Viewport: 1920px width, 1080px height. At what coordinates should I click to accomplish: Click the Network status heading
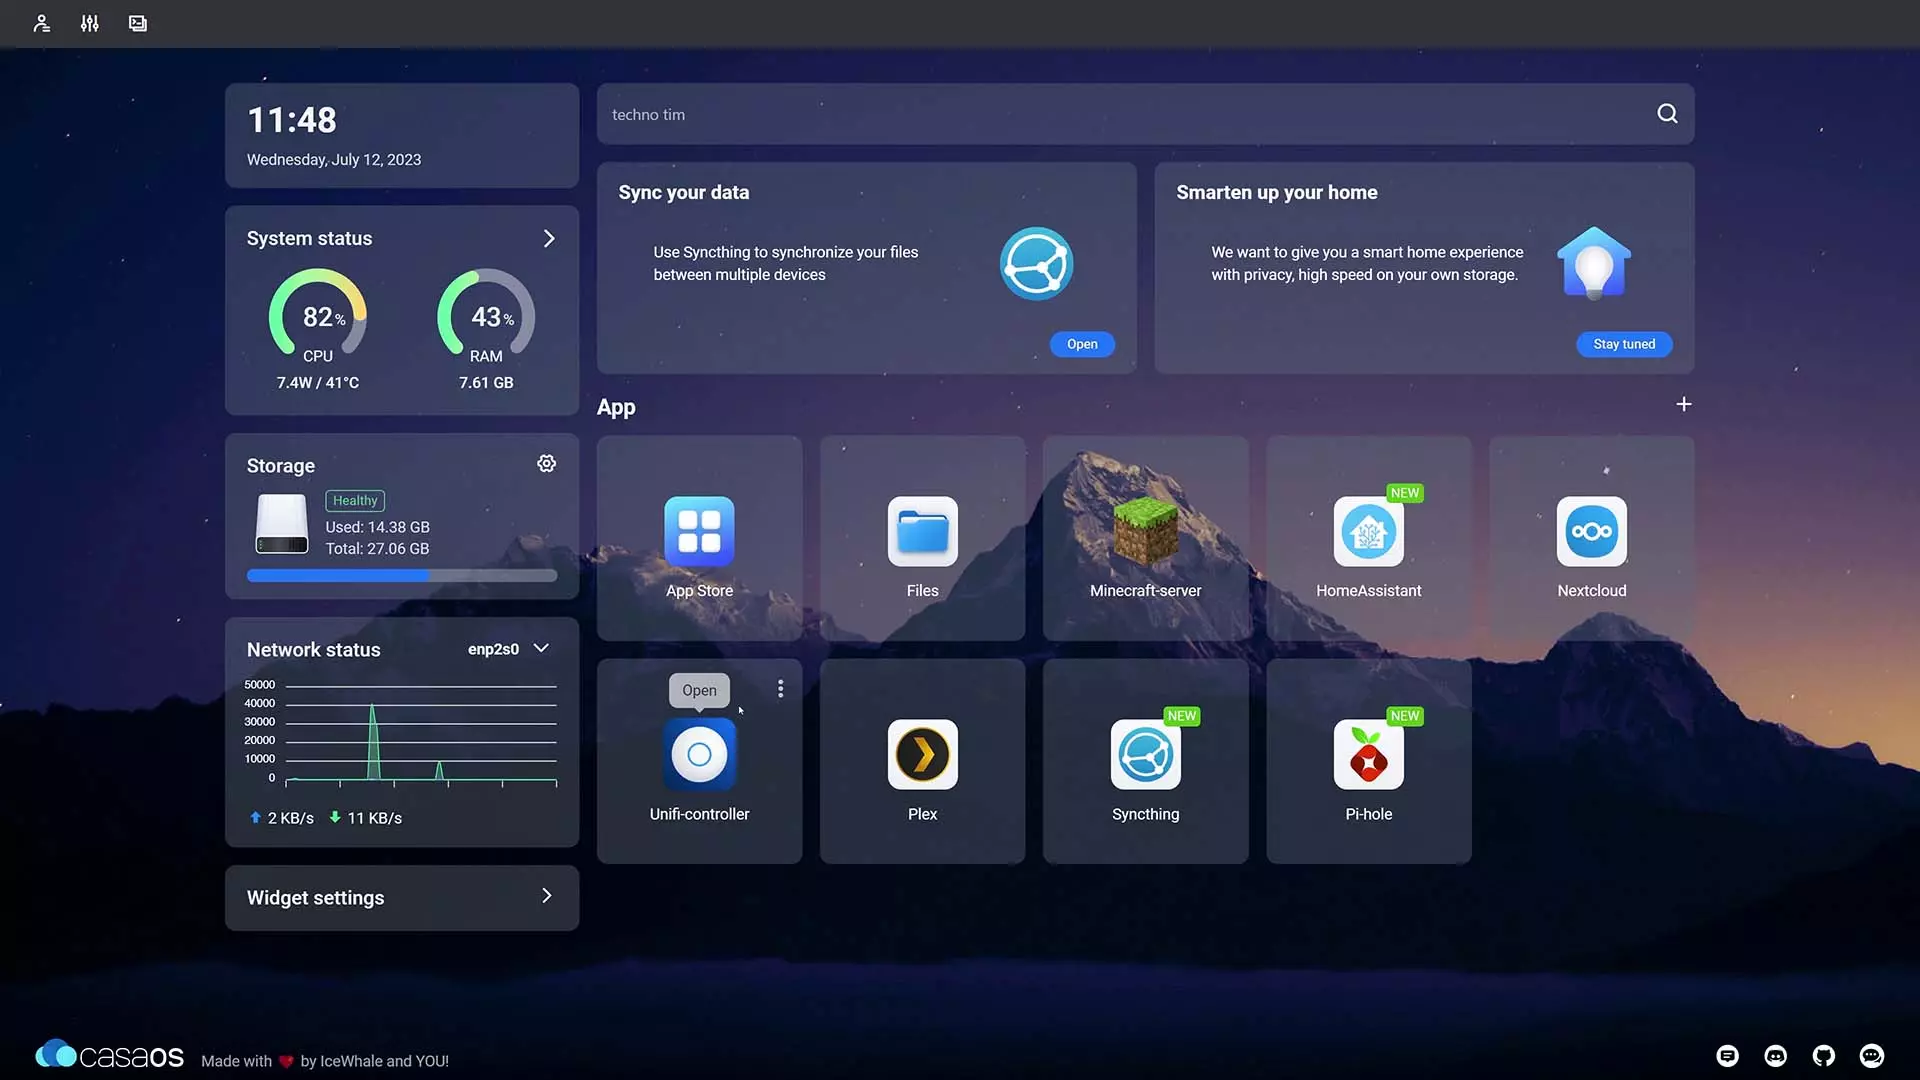(313, 650)
